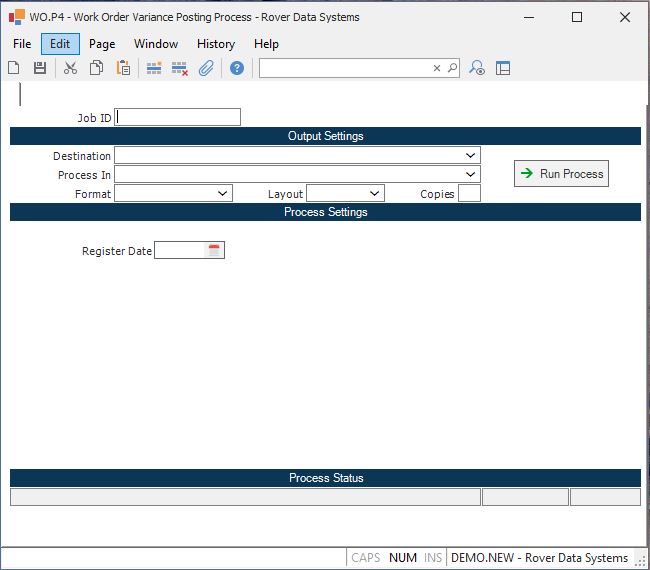This screenshot has height=570, width=650.
Task: Open the Format dropdown list
Action: point(222,194)
